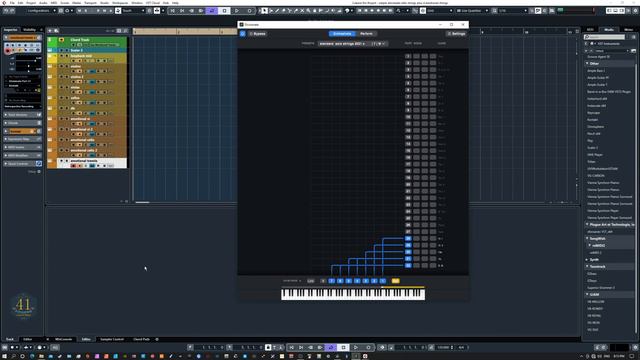
Task: Click the Bypass button in Divisimate
Action: (258, 34)
